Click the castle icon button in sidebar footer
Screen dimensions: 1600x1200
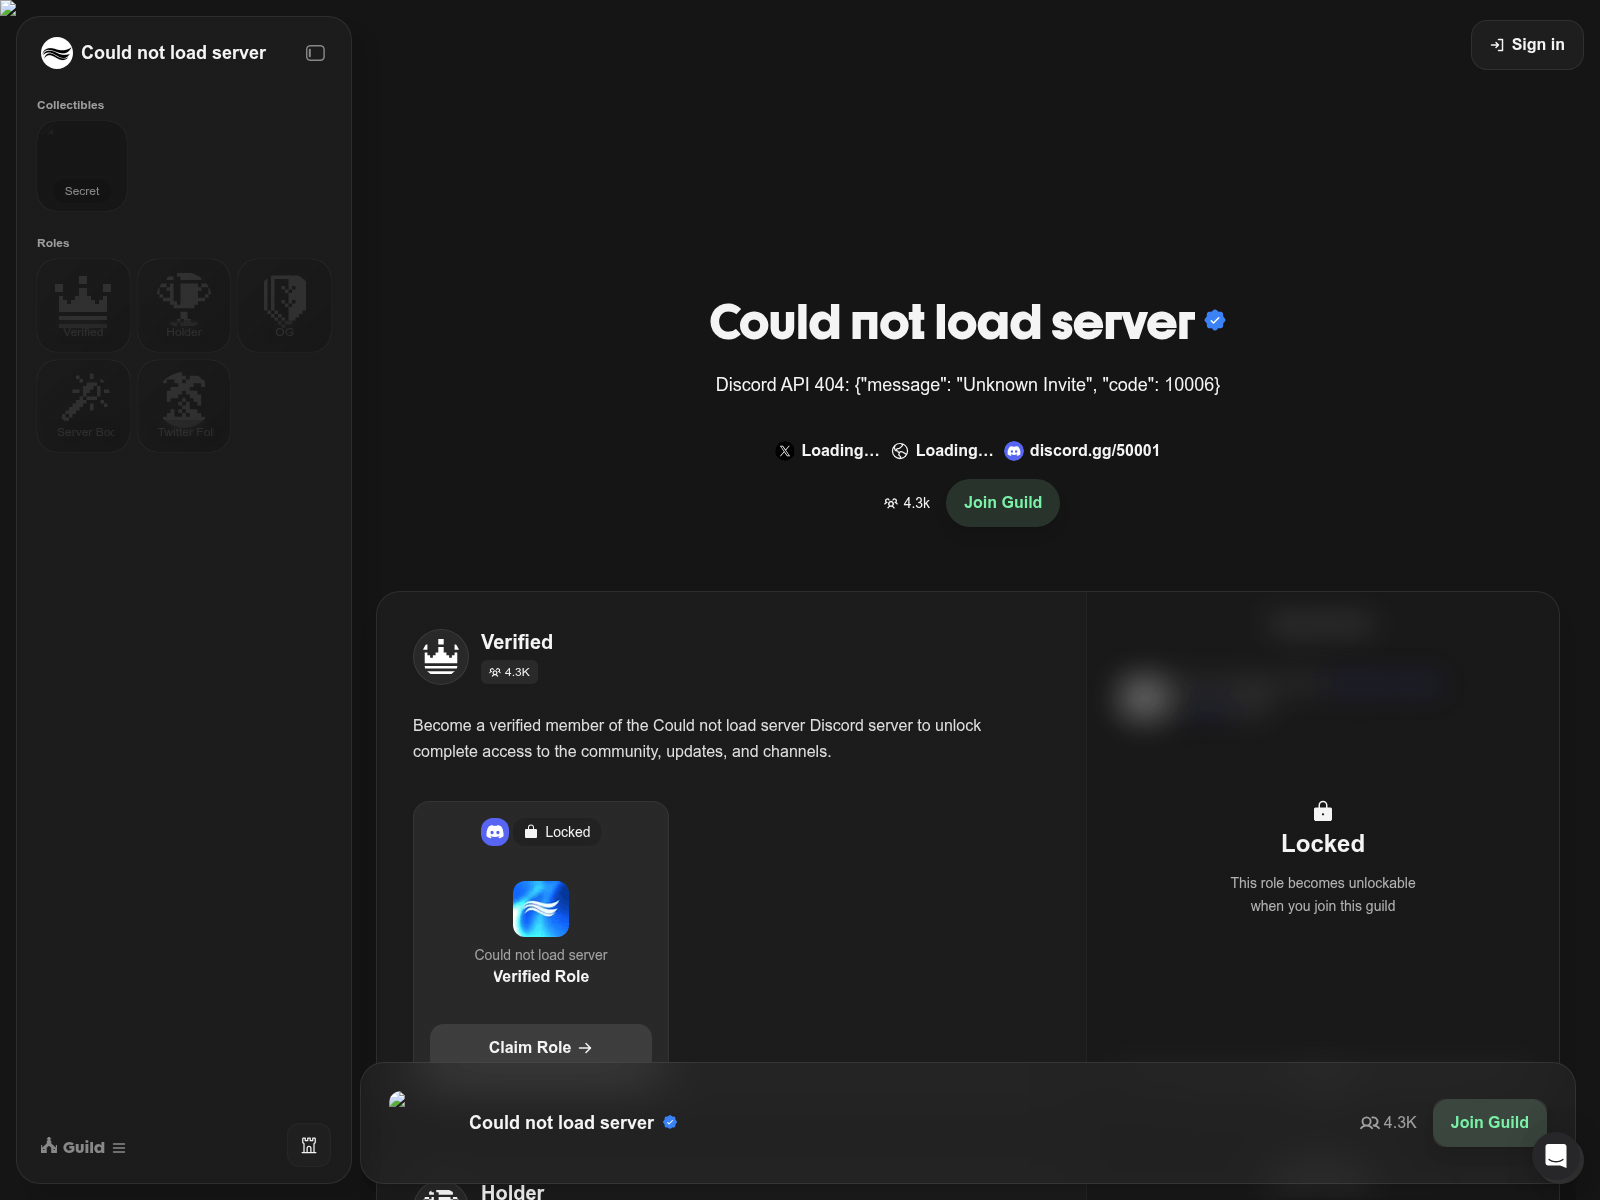click(x=309, y=1146)
